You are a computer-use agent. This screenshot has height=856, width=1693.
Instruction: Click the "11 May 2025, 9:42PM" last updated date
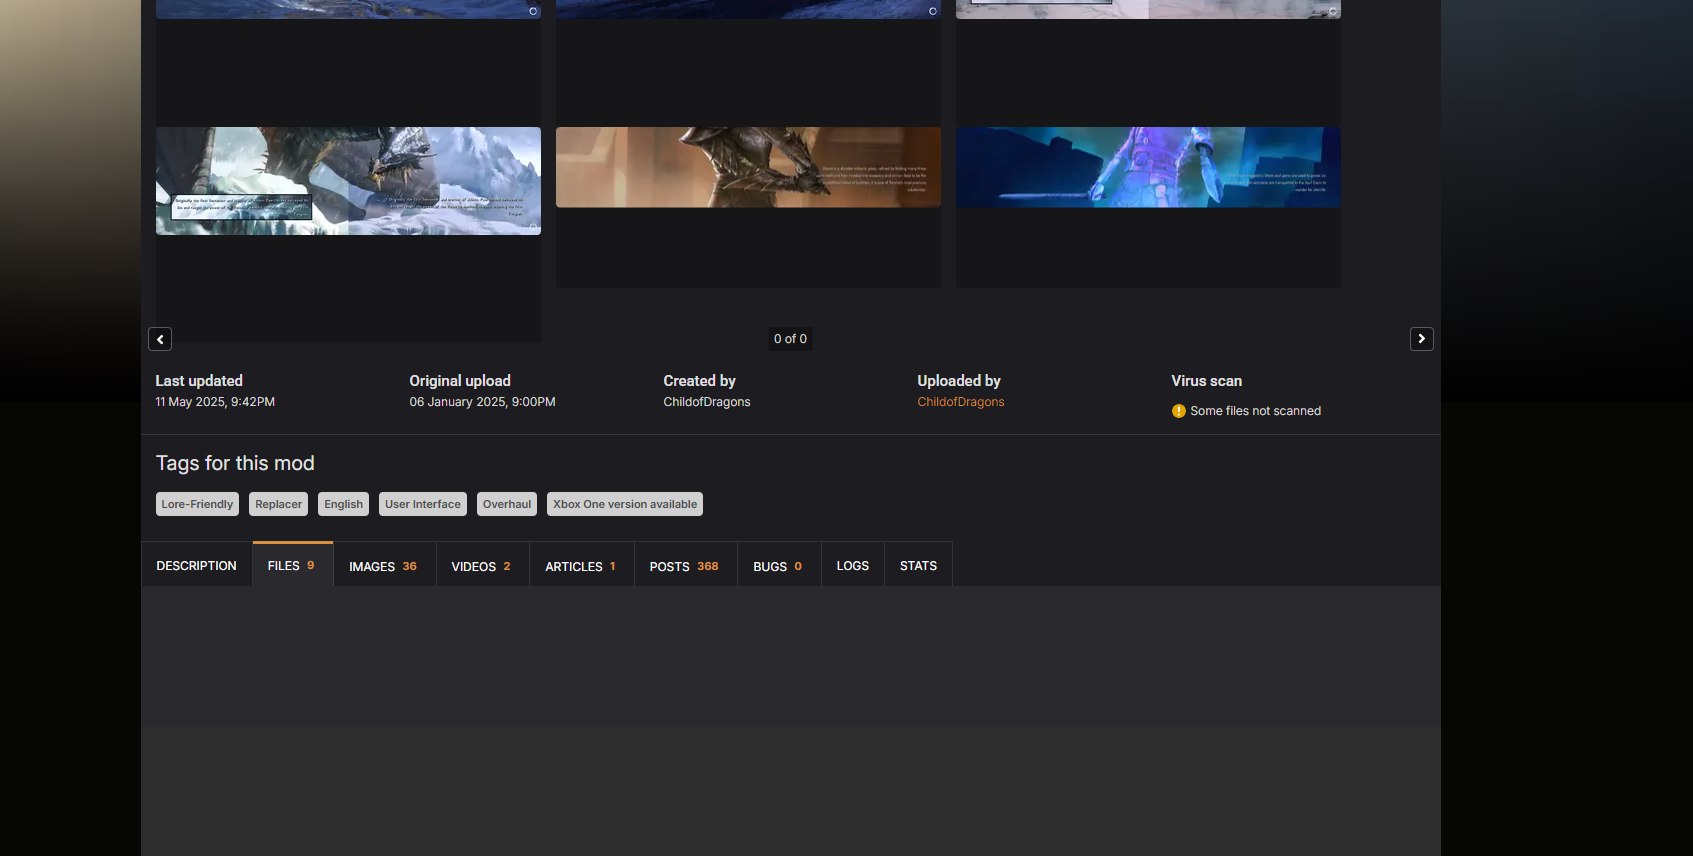click(x=215, y=402)
